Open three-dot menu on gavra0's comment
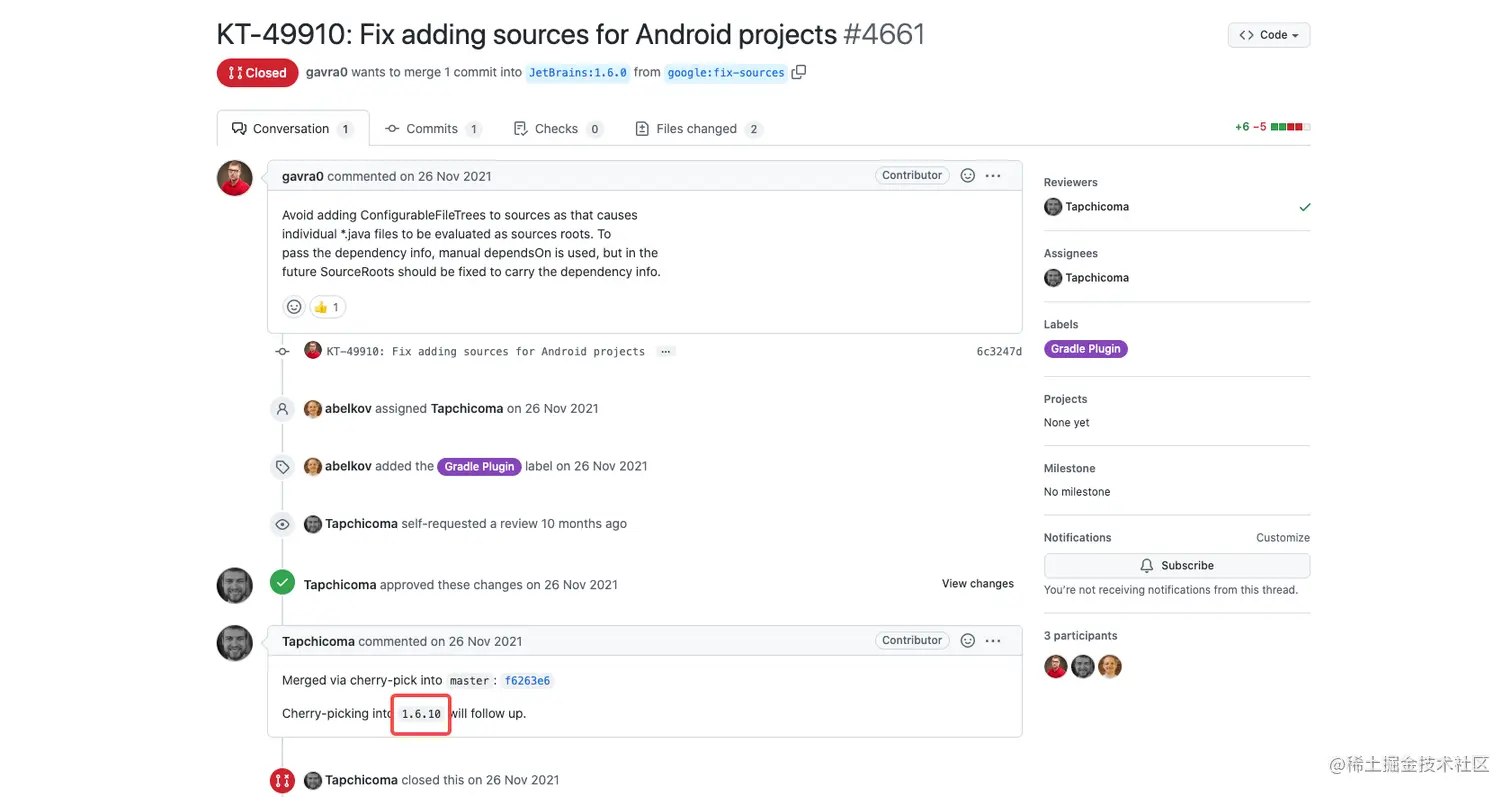Screen dimensions: 1512x797 pyautogui.click(x=993, y=175)
